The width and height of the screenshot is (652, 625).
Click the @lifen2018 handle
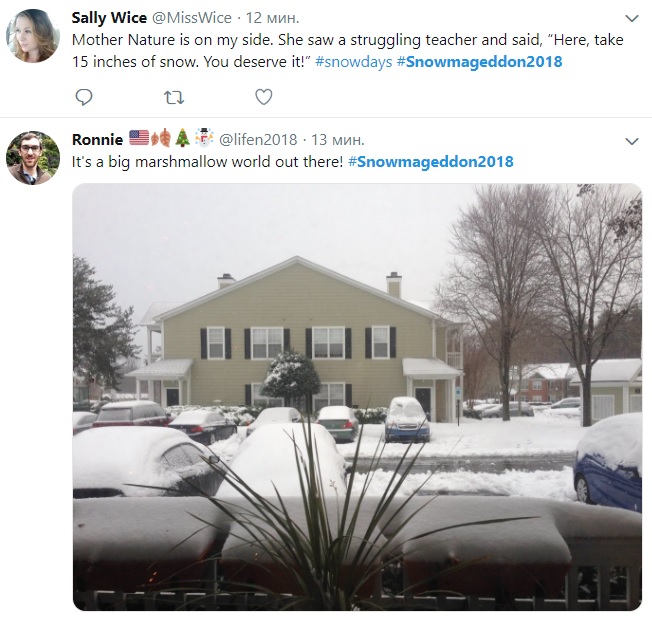click(258, 140)
